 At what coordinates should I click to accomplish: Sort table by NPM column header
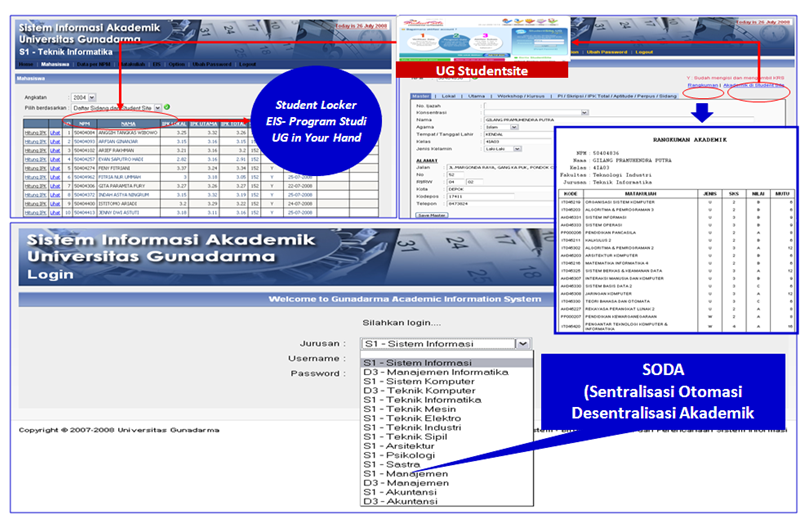coord(85,124)
